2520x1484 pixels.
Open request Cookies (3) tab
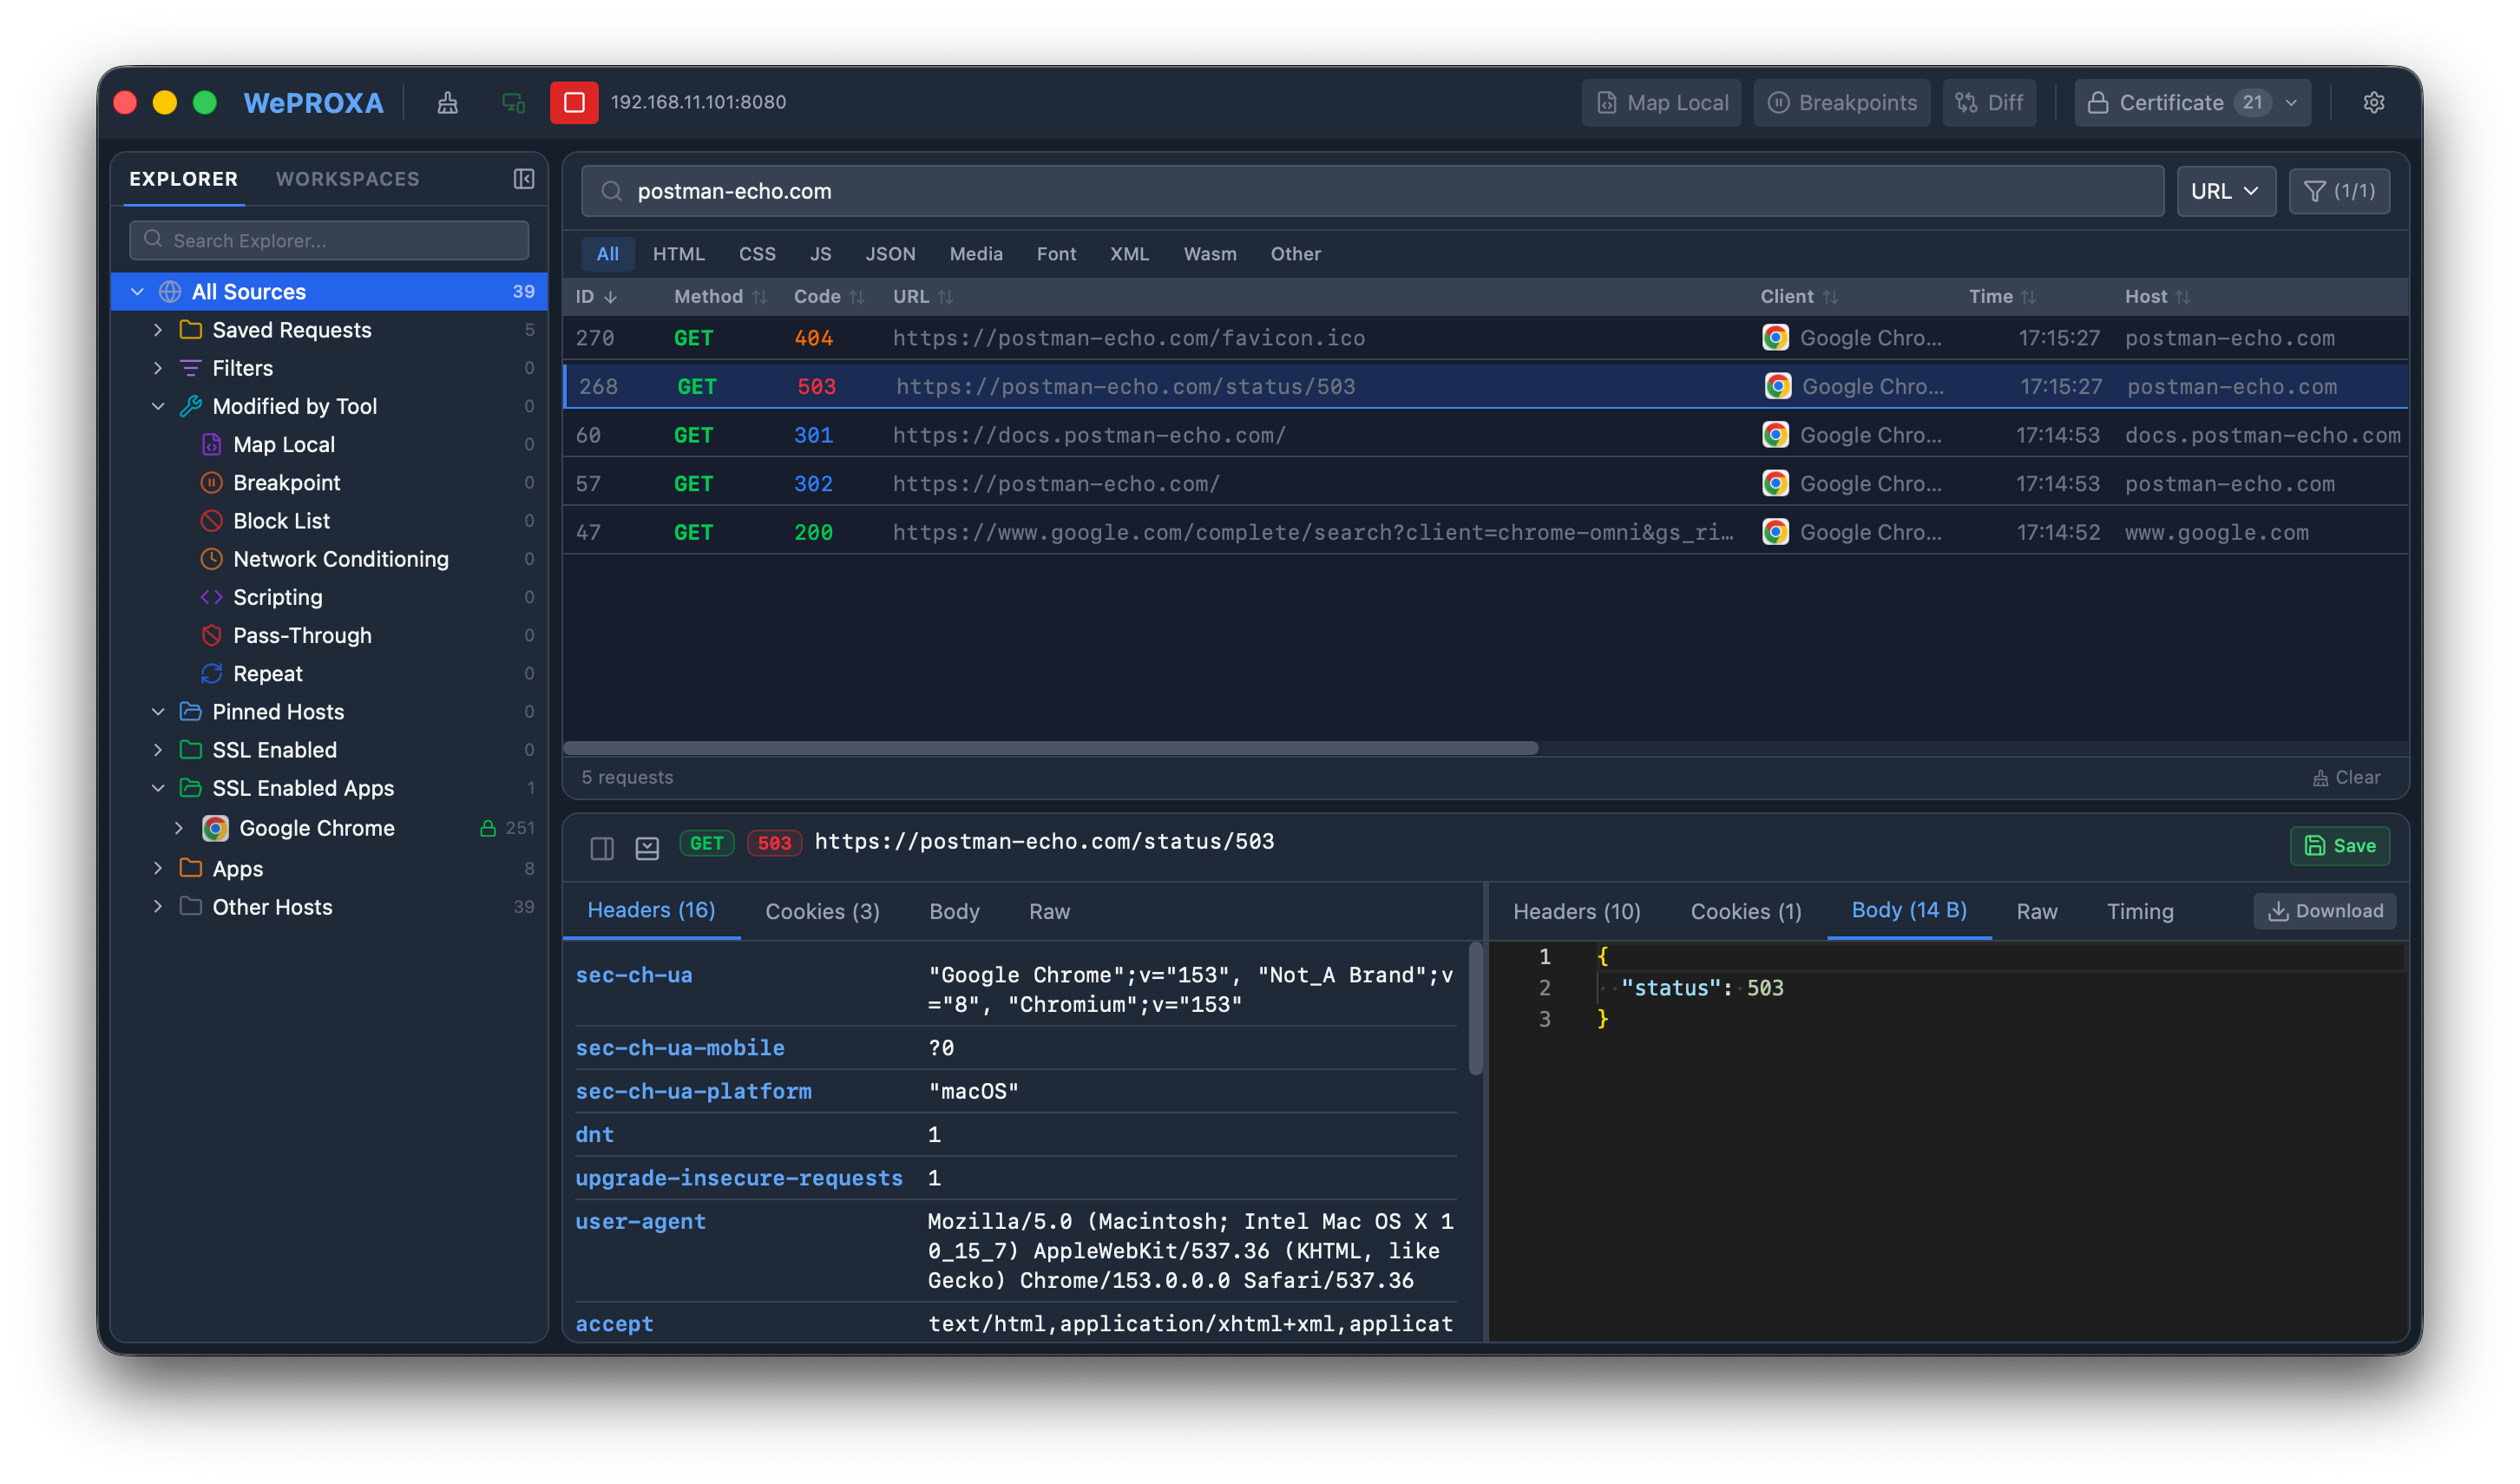822,911
